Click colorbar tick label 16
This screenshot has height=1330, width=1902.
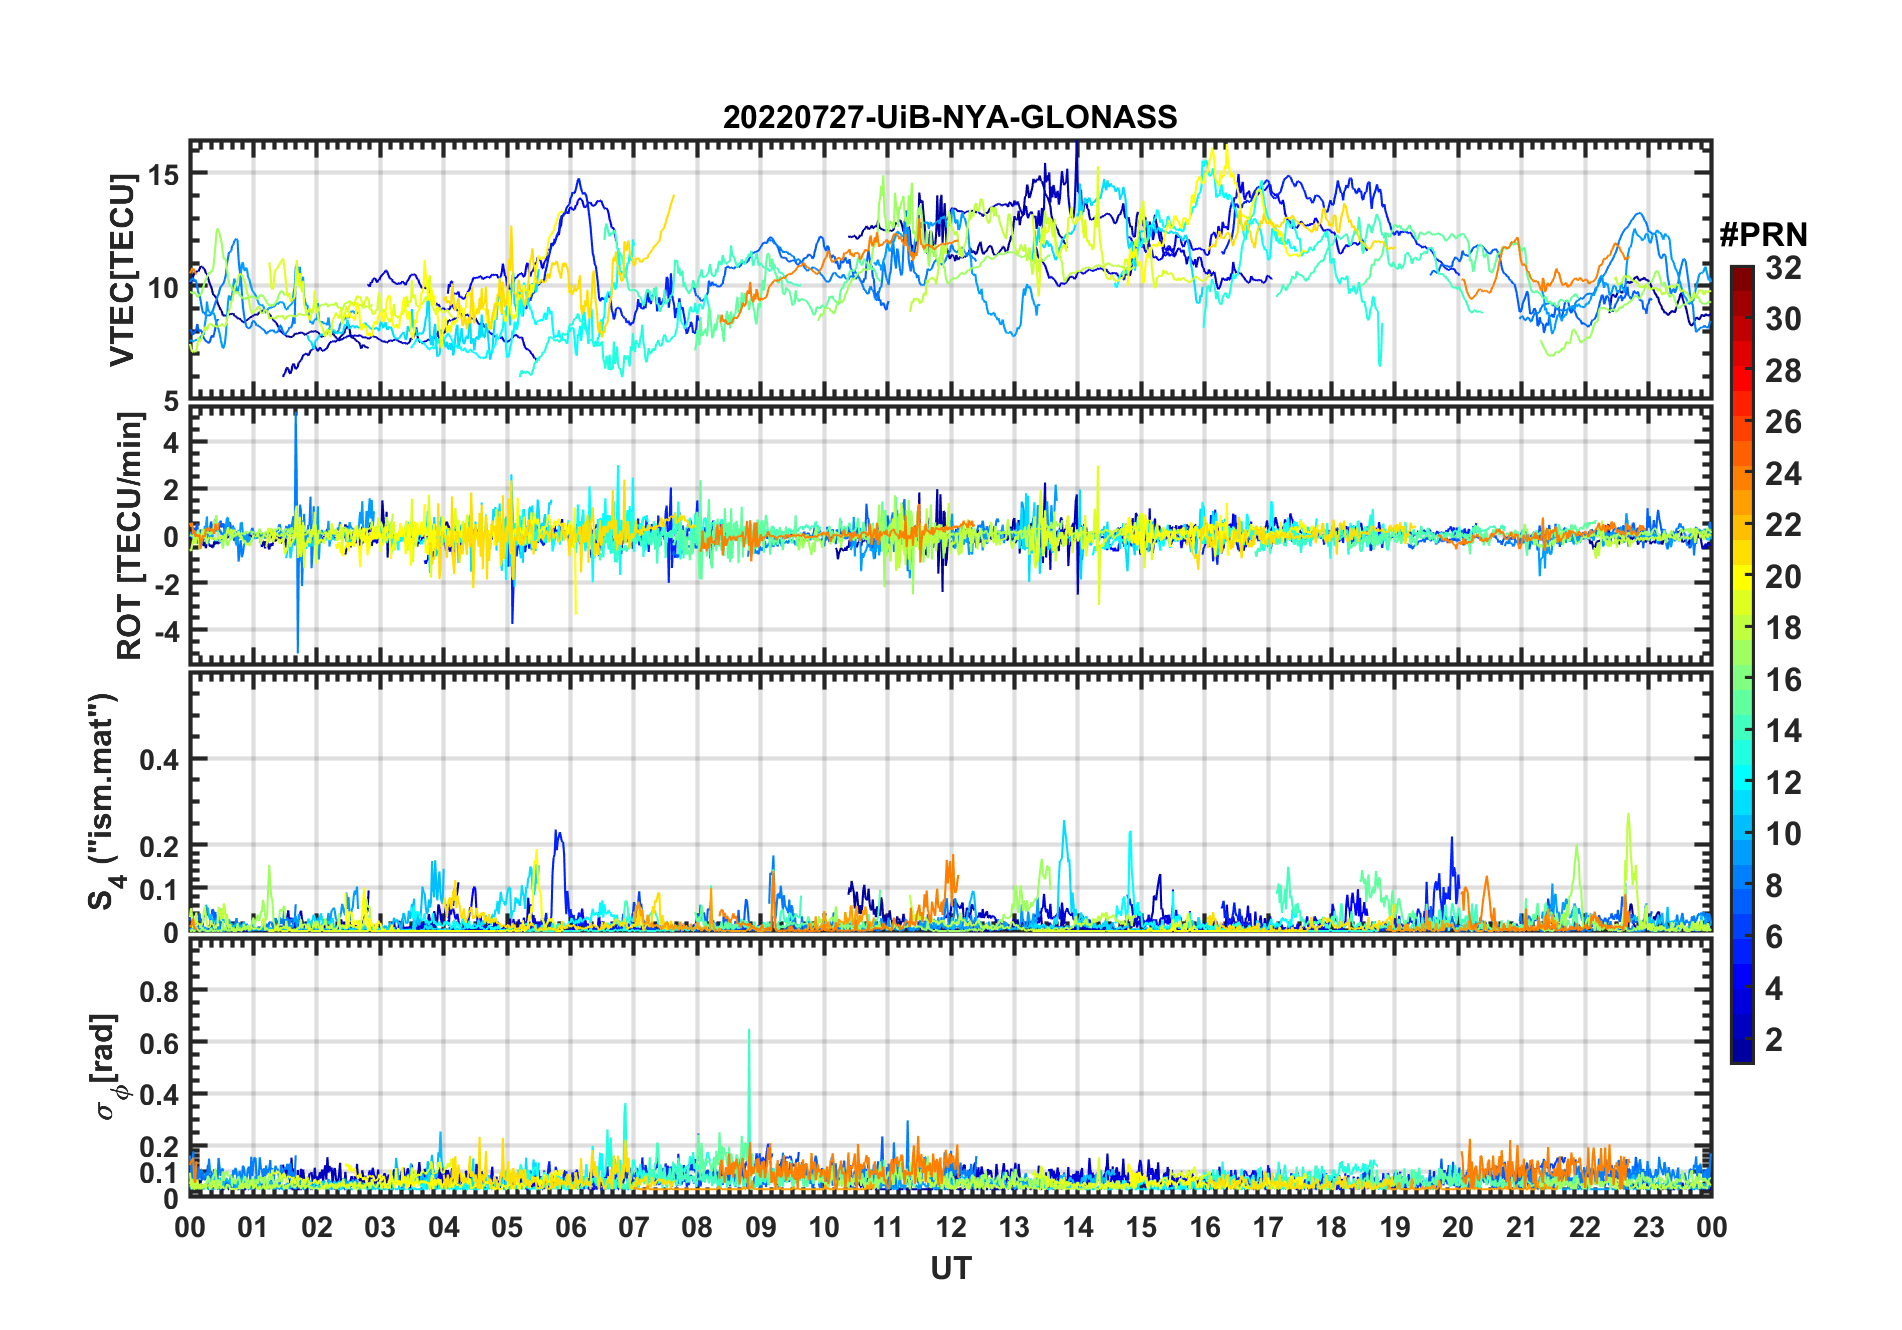[x=1783, y=680]
